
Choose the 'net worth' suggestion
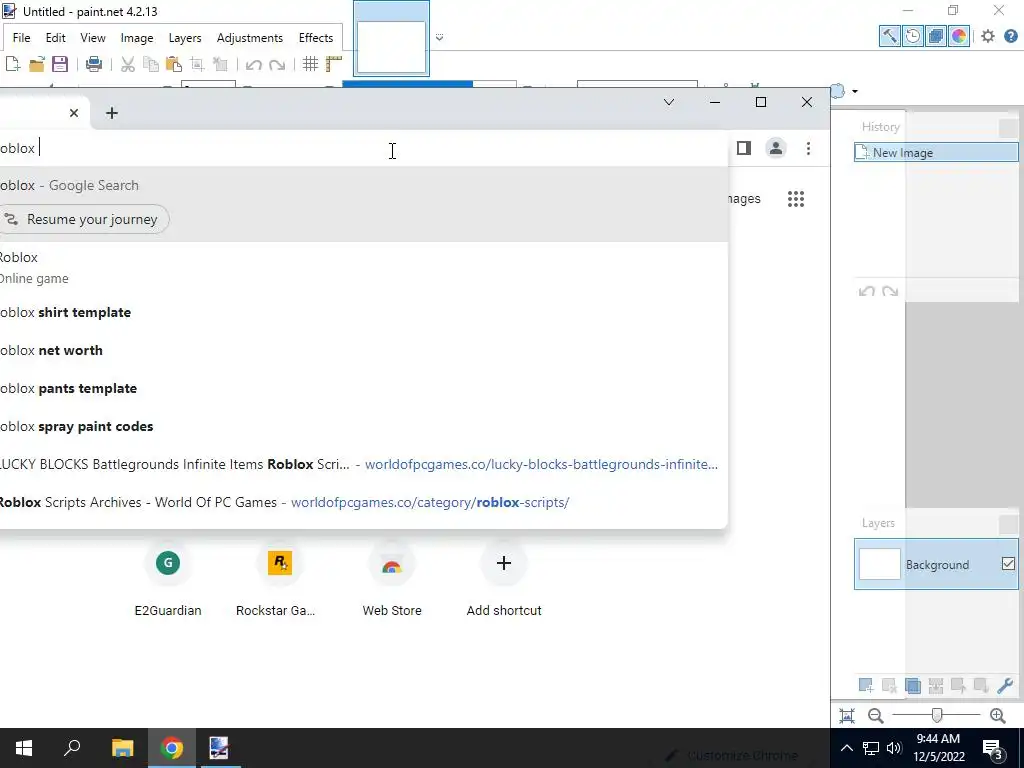pos(362,350)
